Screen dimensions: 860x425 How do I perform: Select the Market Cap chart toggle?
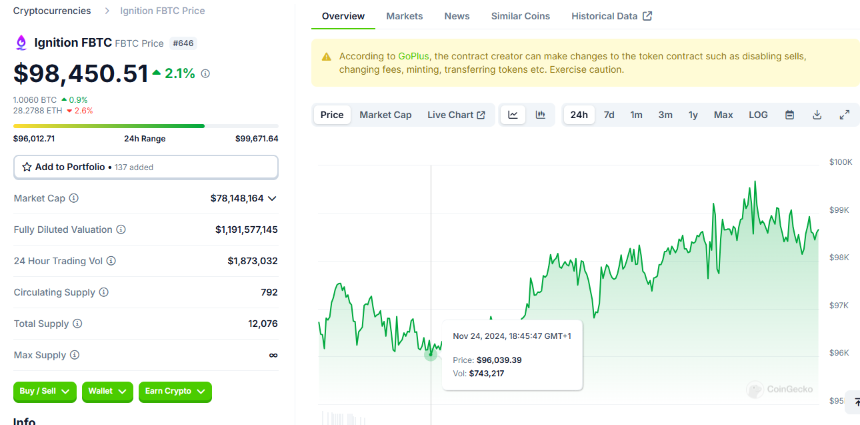coord(385,115)
